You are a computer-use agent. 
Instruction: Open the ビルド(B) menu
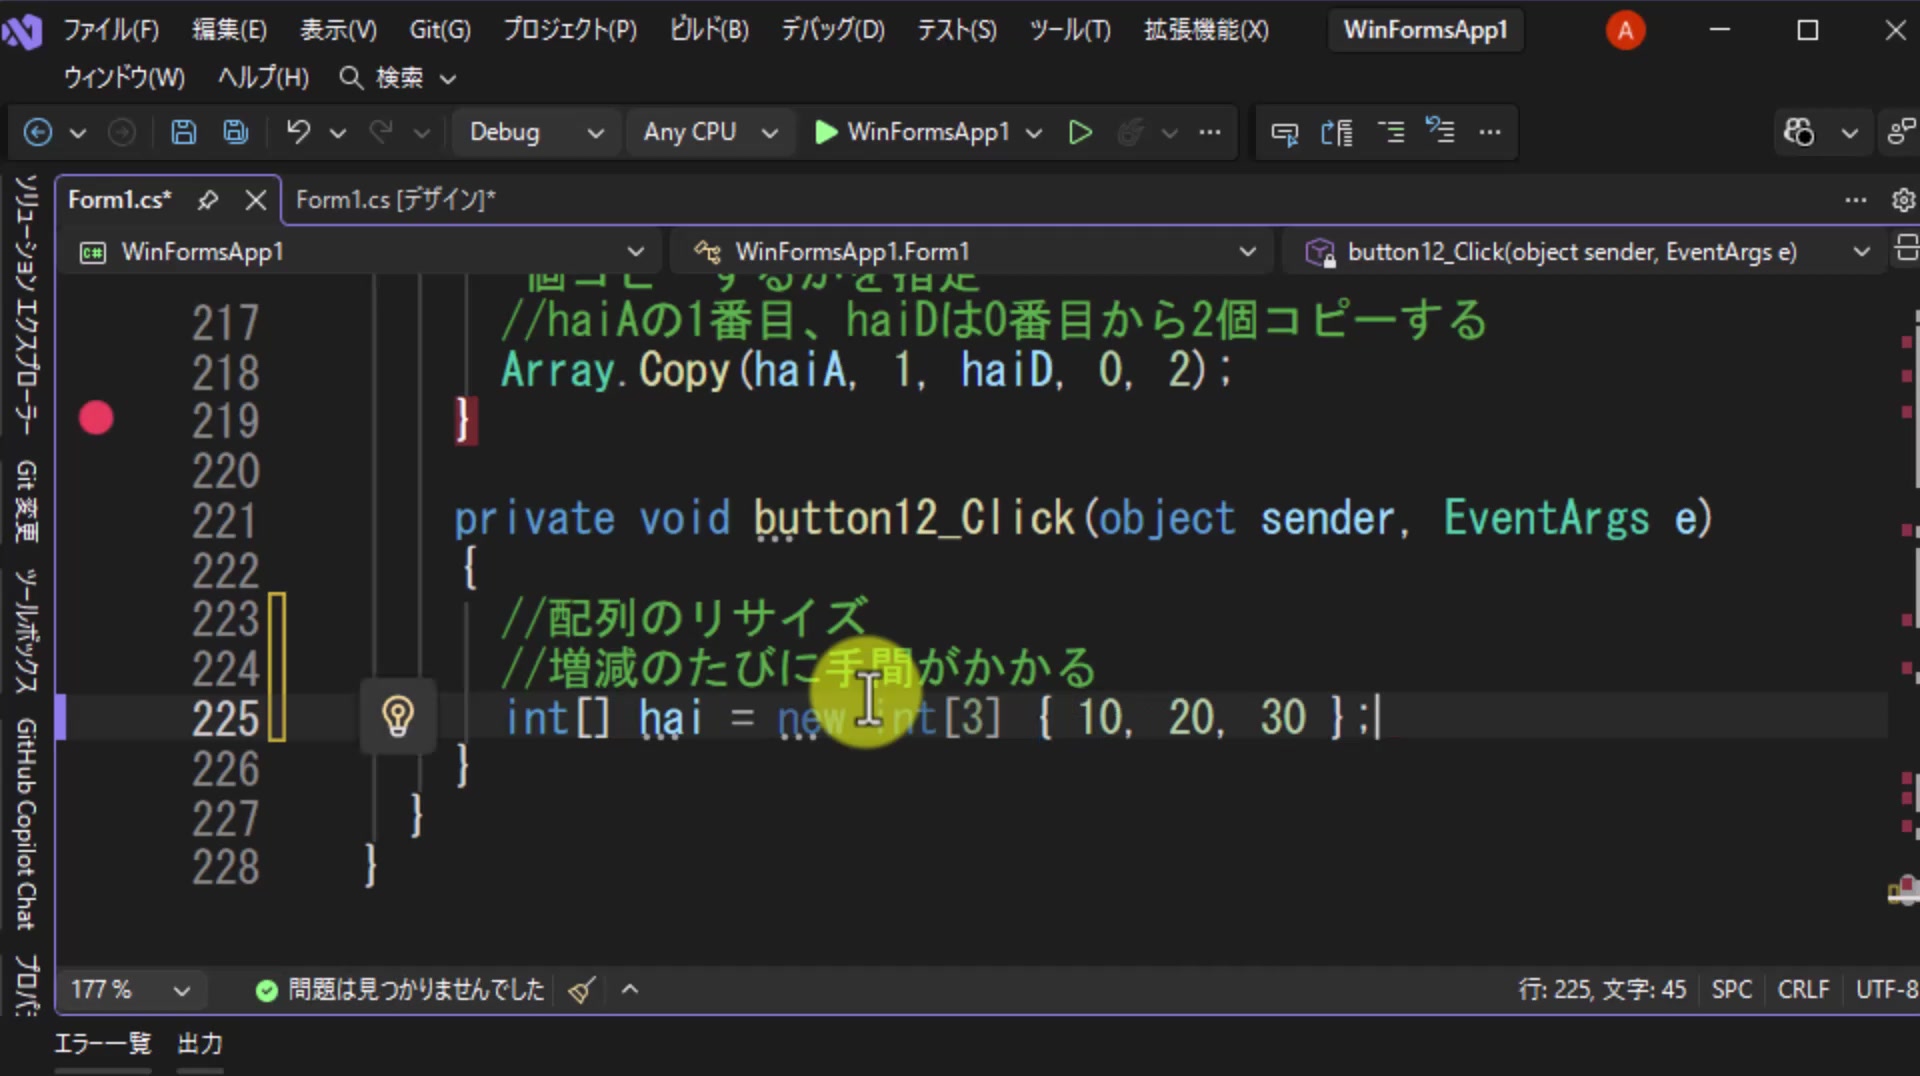coord(709,30)
